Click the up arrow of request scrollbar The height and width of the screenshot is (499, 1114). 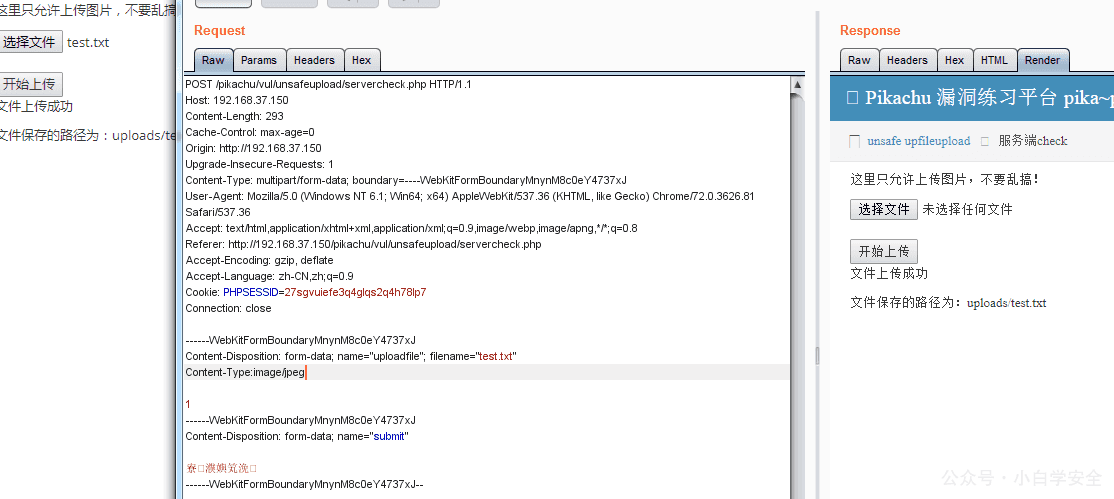pos(797,85)
